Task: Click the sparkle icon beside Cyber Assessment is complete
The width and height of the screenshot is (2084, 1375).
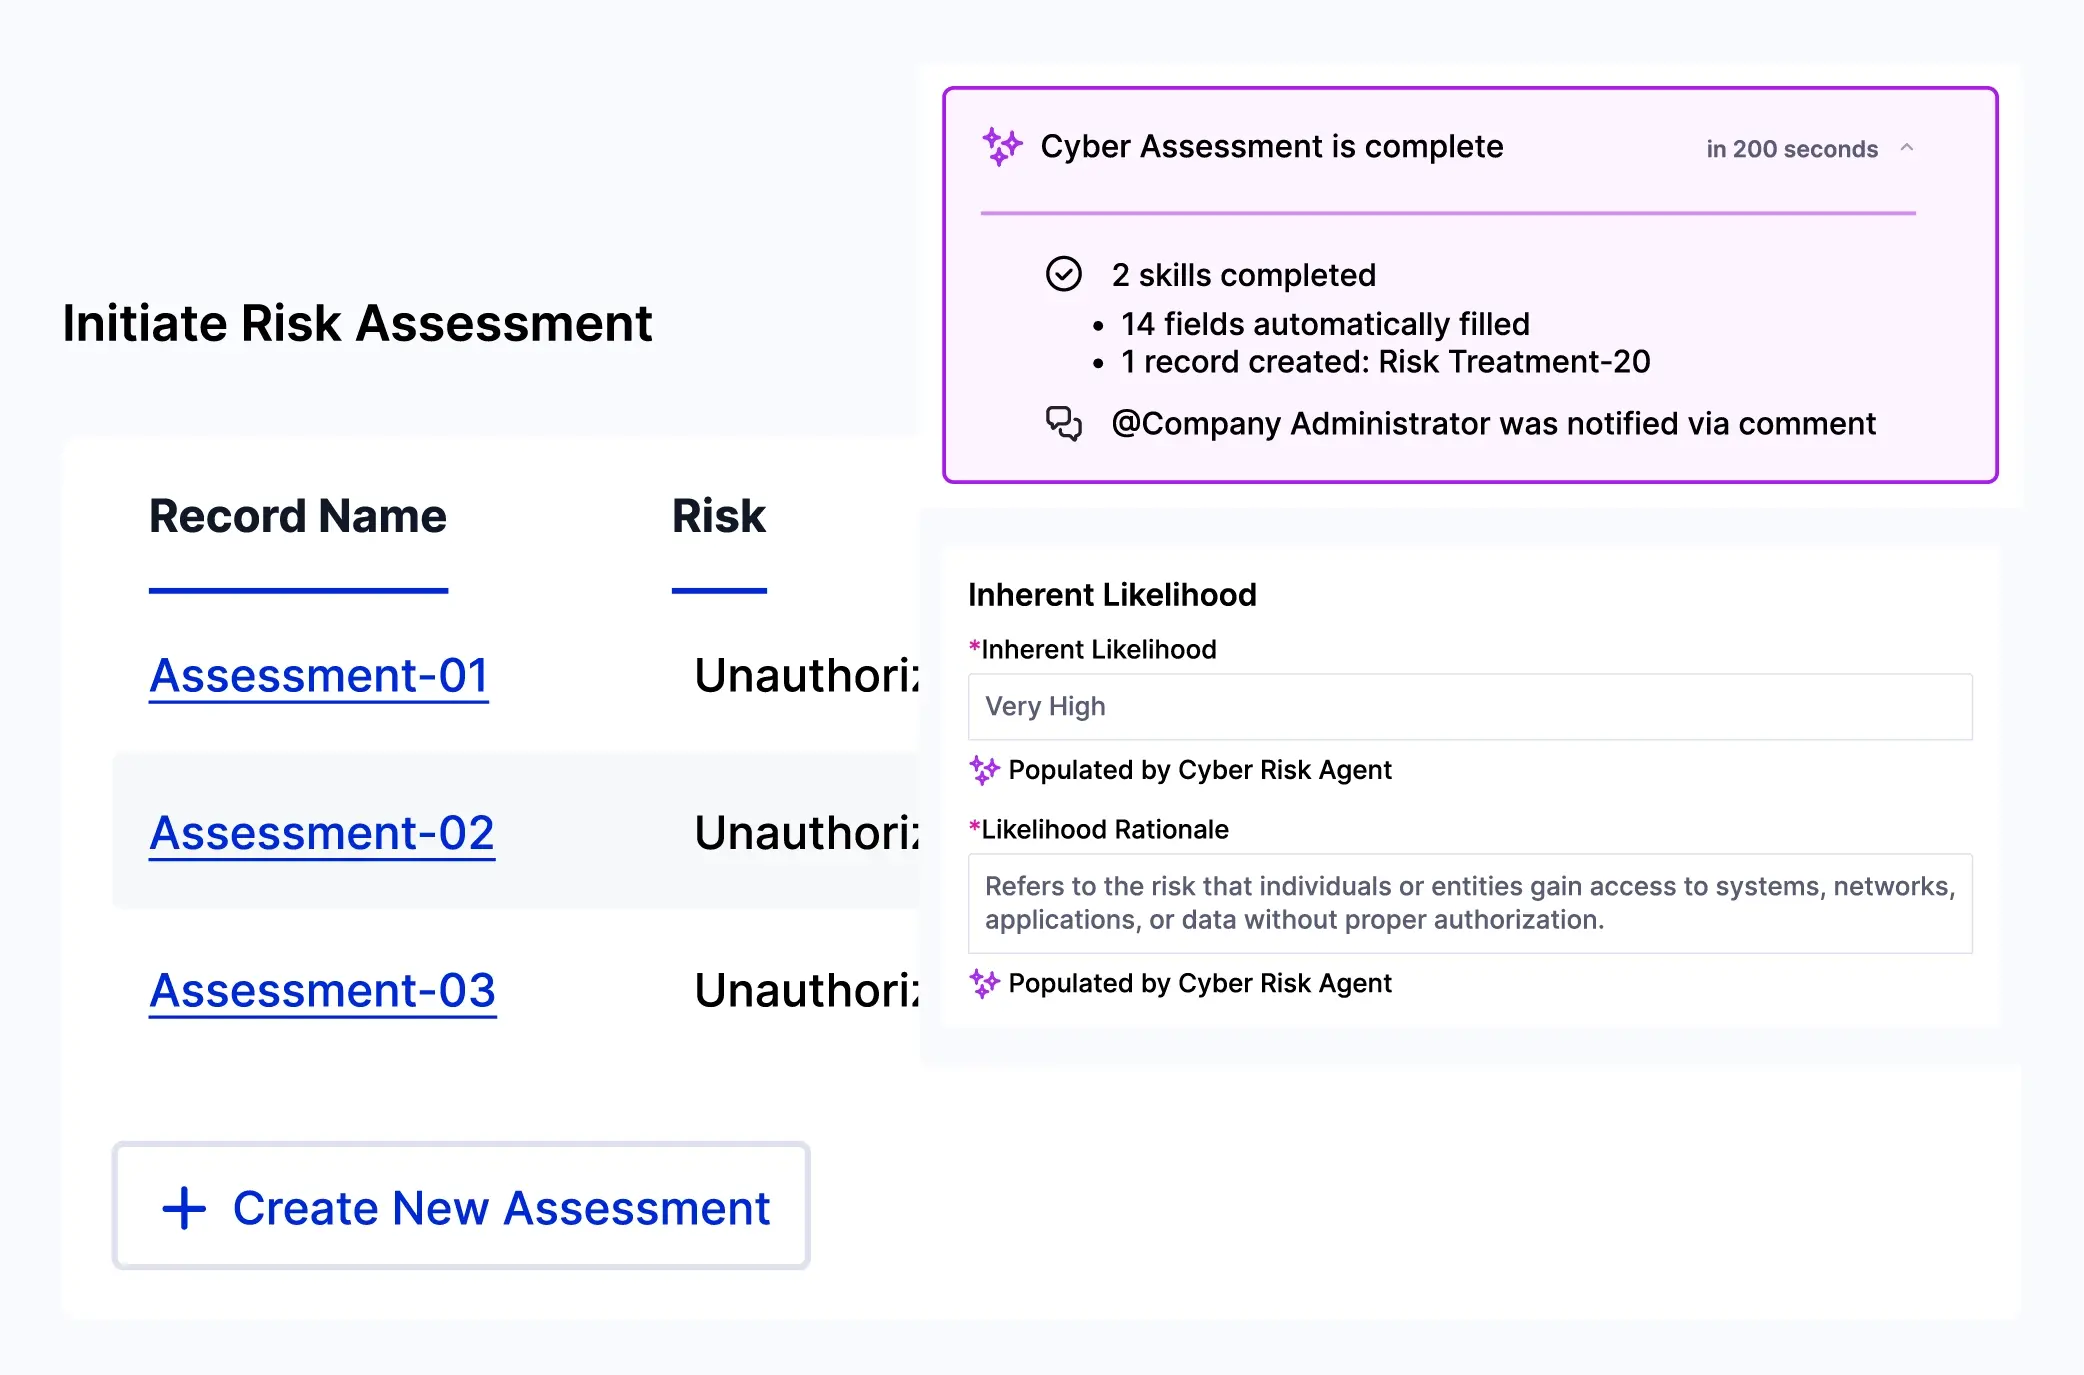Action: (1002, 147)
